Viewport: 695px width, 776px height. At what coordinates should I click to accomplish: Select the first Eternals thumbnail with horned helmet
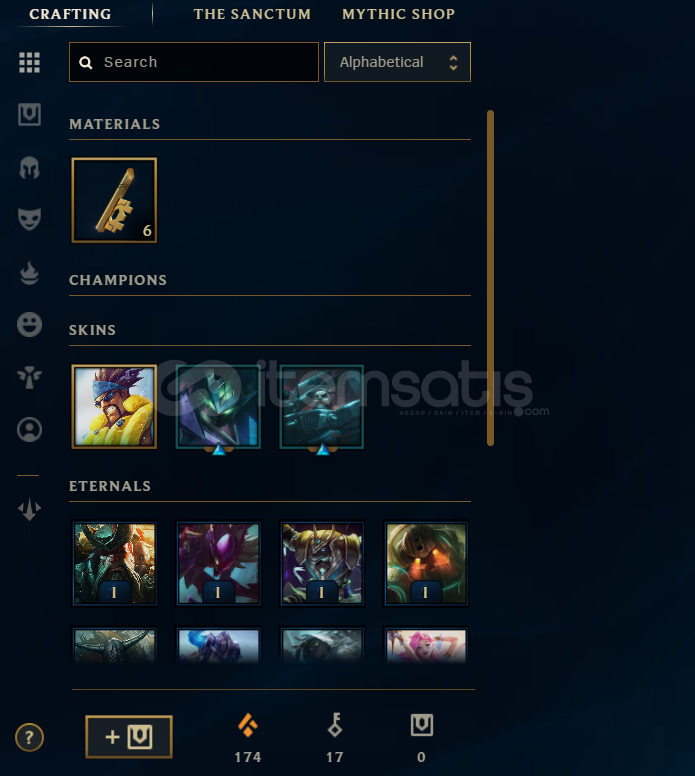point(114,564)
